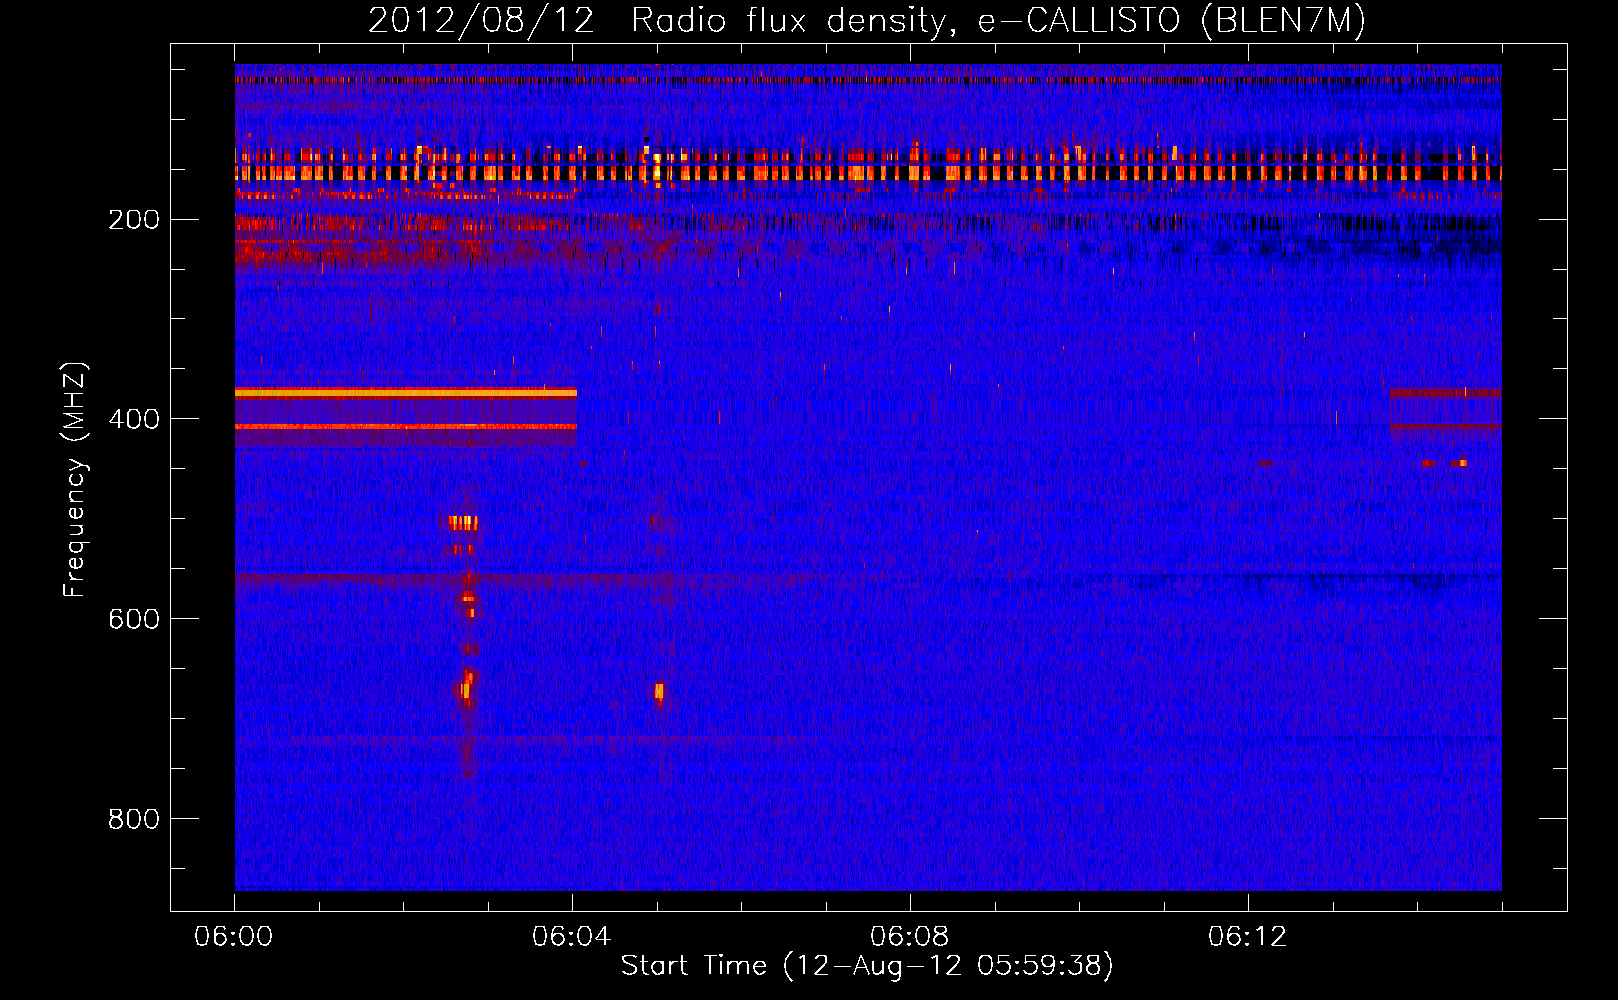Click the 06:00 time tick label
The height and width of the screenshot is (1000, 1618).
pos(234,937)
